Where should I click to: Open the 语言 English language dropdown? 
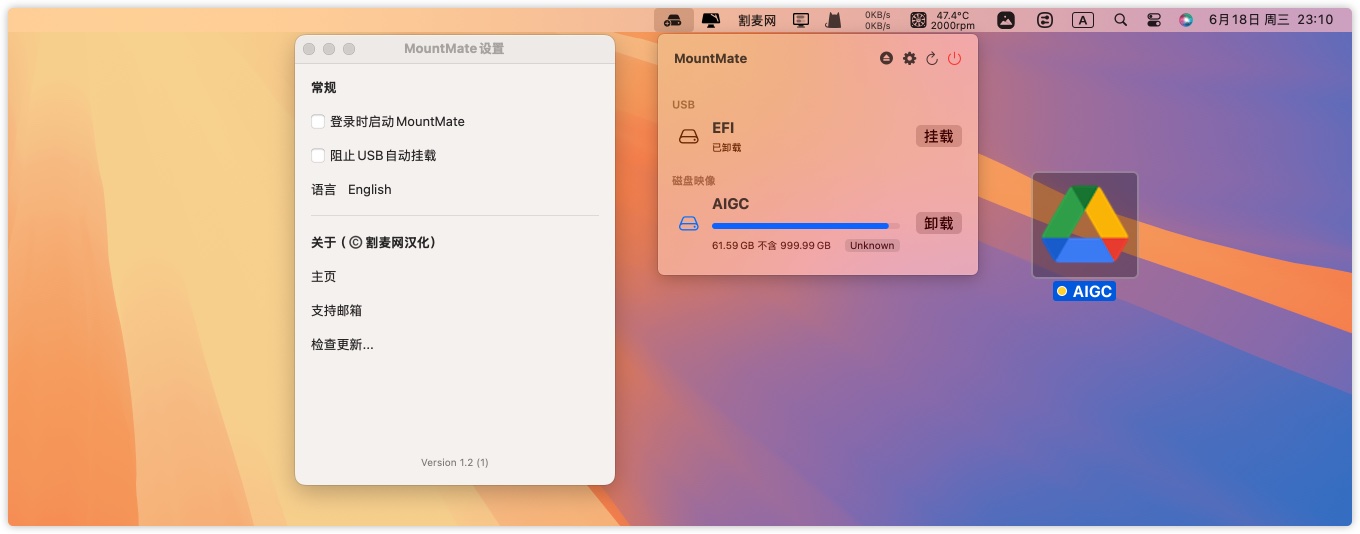point(370,190)
